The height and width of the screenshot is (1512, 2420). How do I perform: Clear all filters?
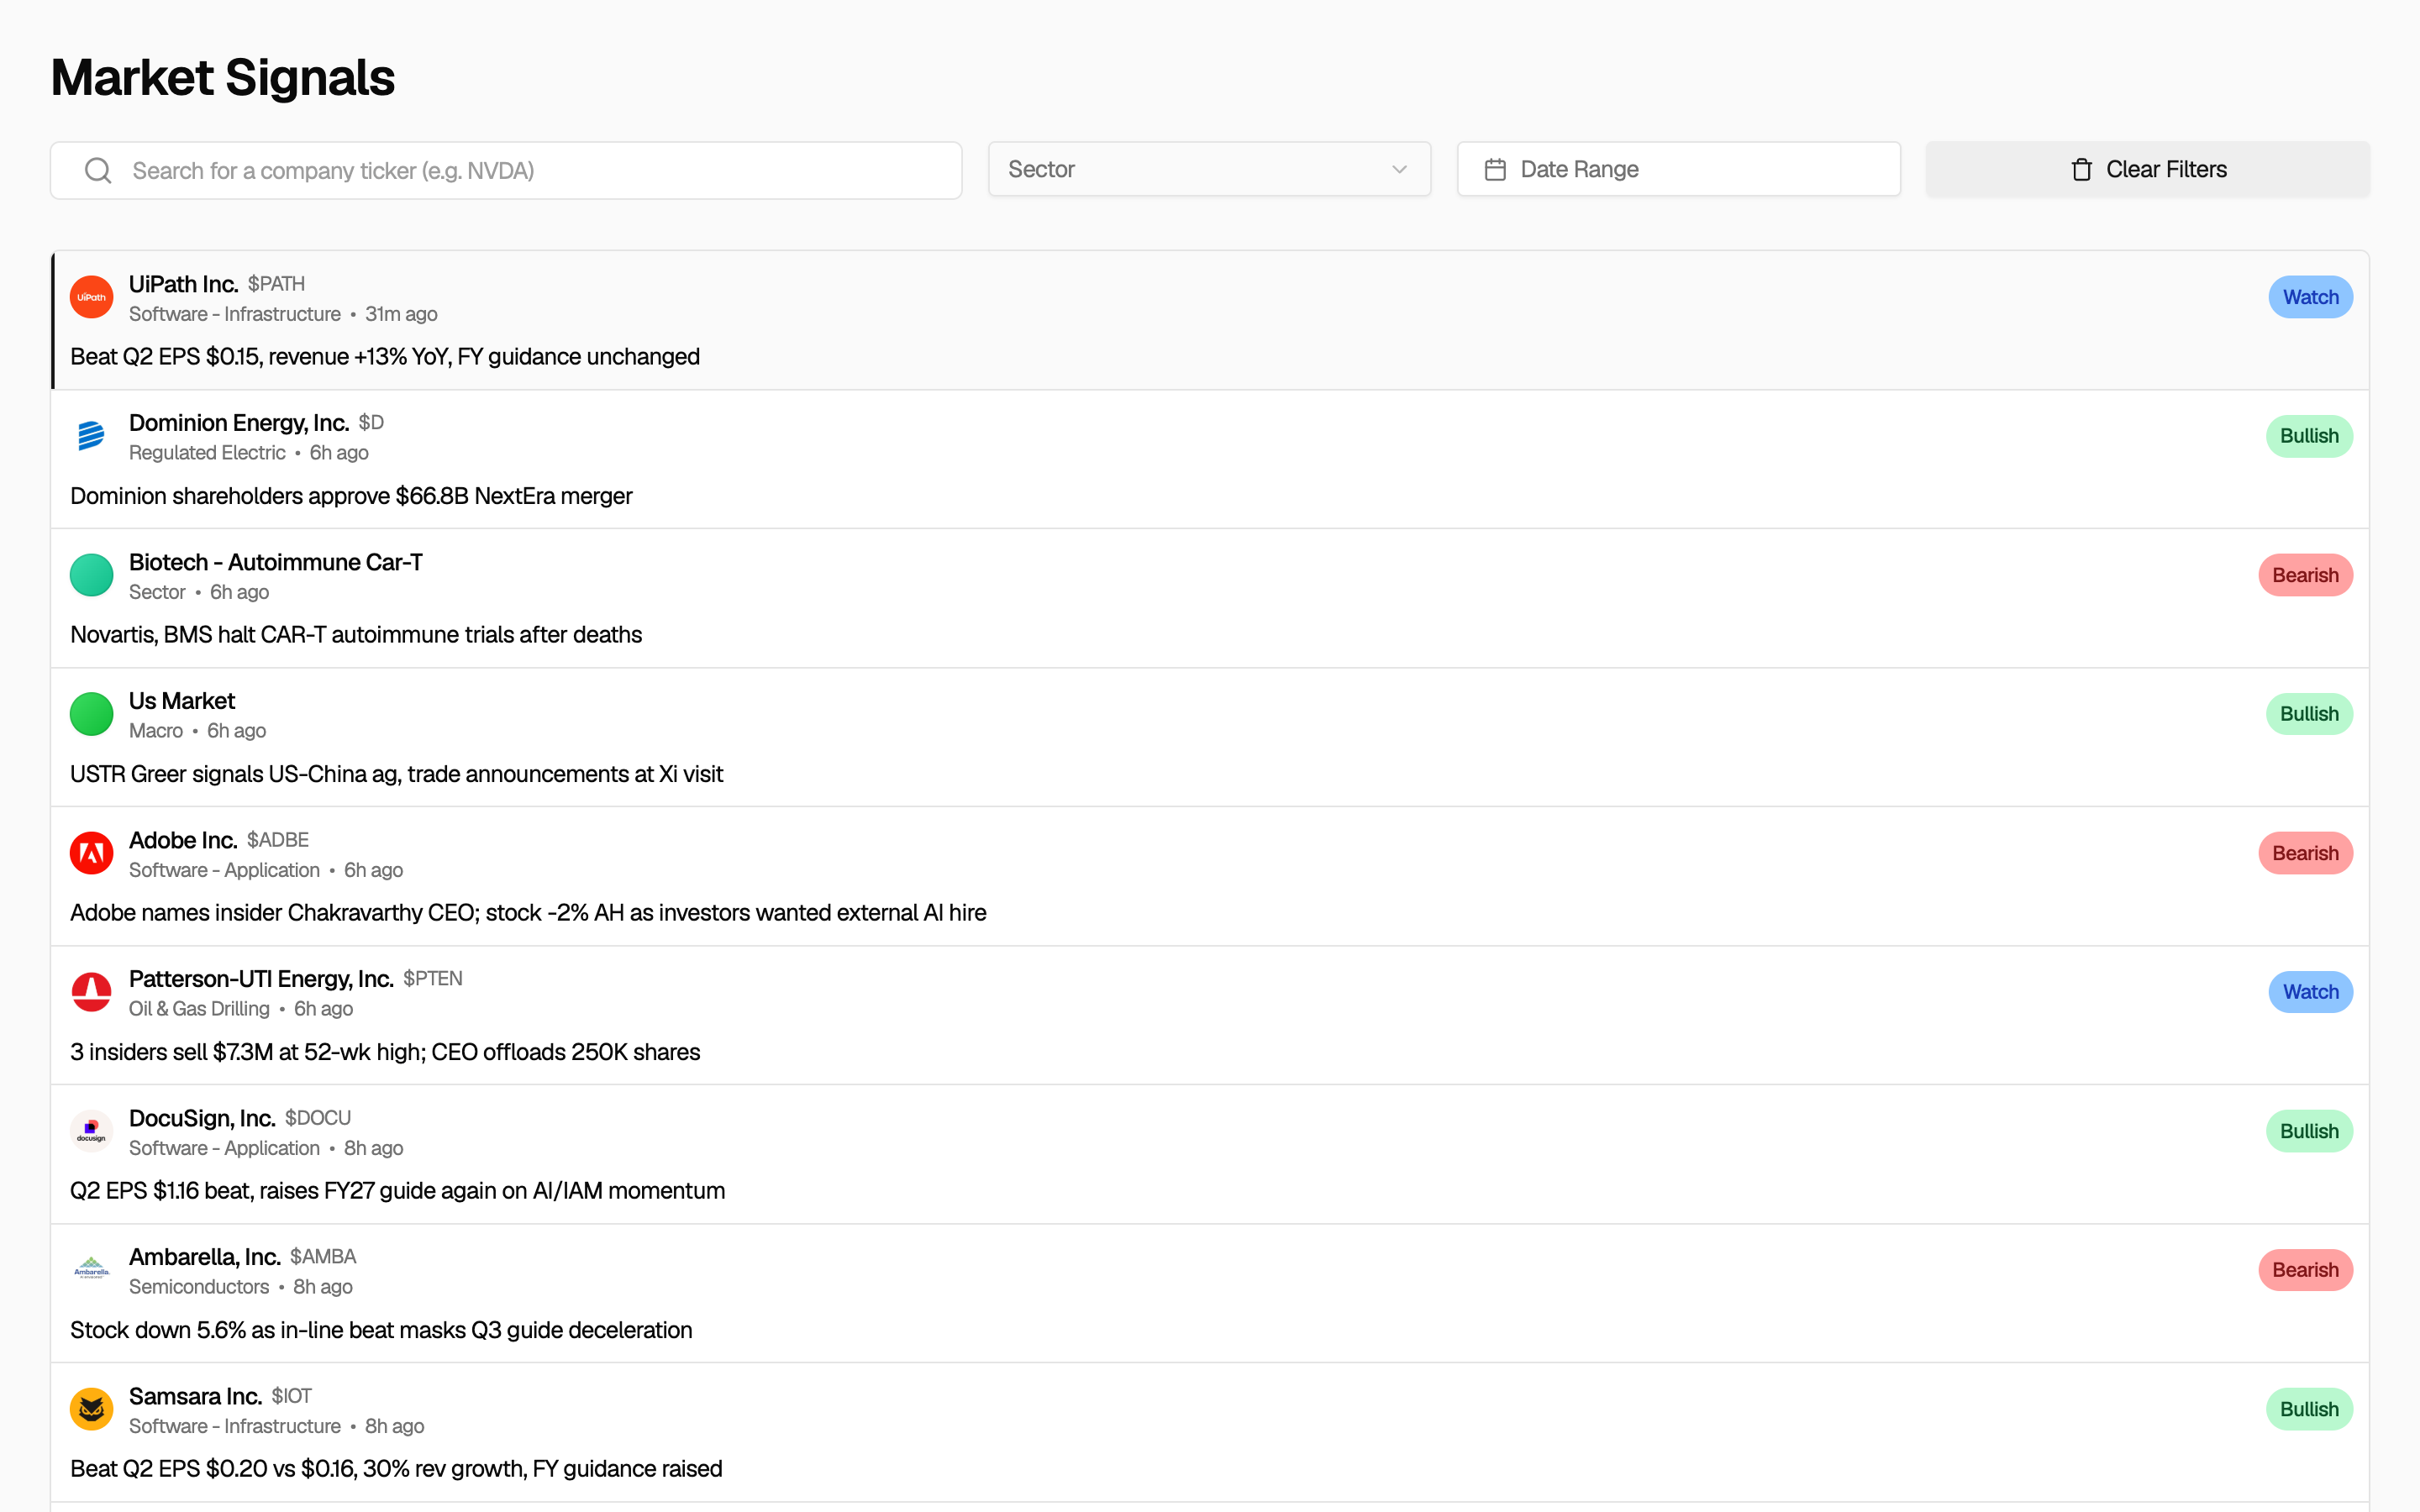click(x=2147, y=170)
